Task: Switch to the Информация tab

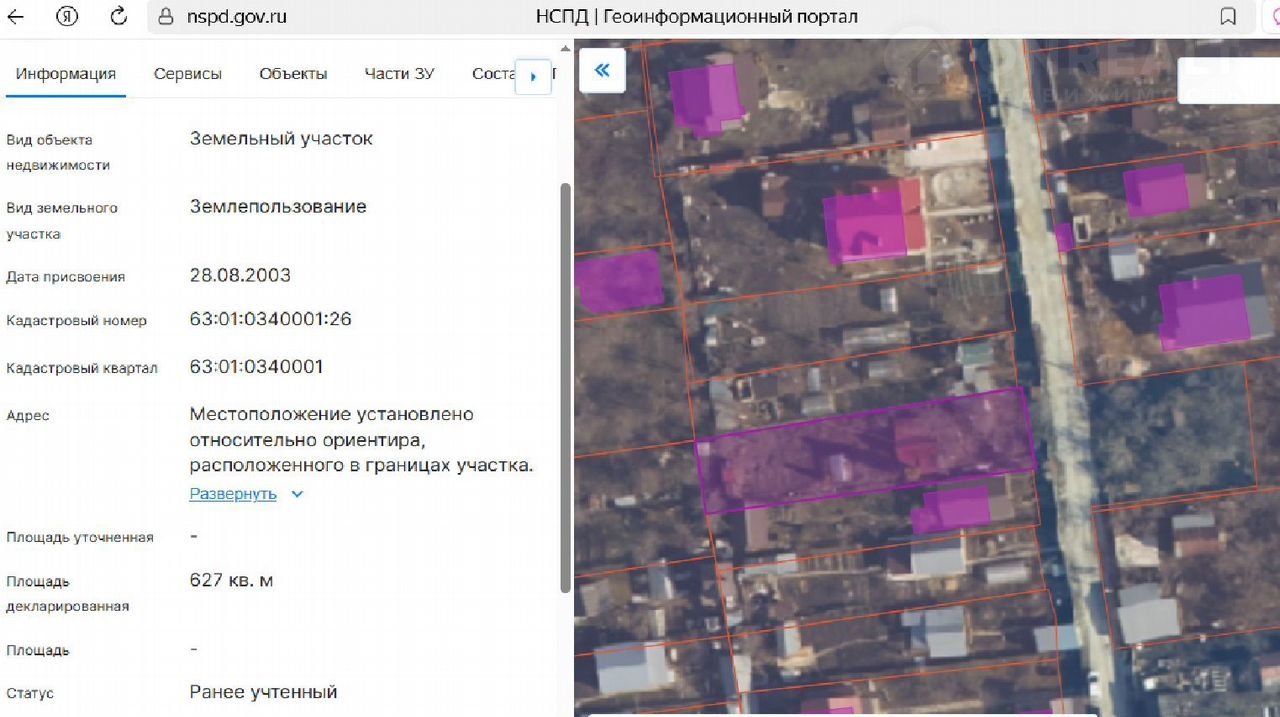Action: (x=66, y=74)
